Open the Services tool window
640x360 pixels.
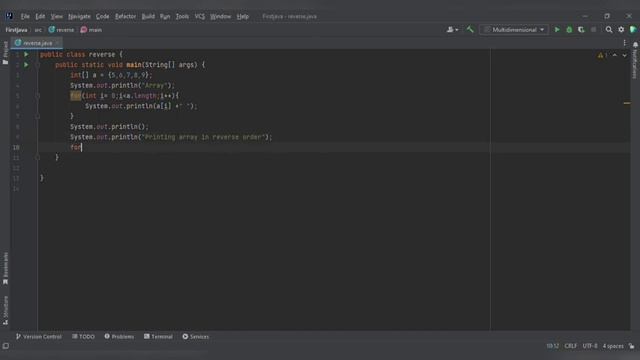(x=196, y=337)
